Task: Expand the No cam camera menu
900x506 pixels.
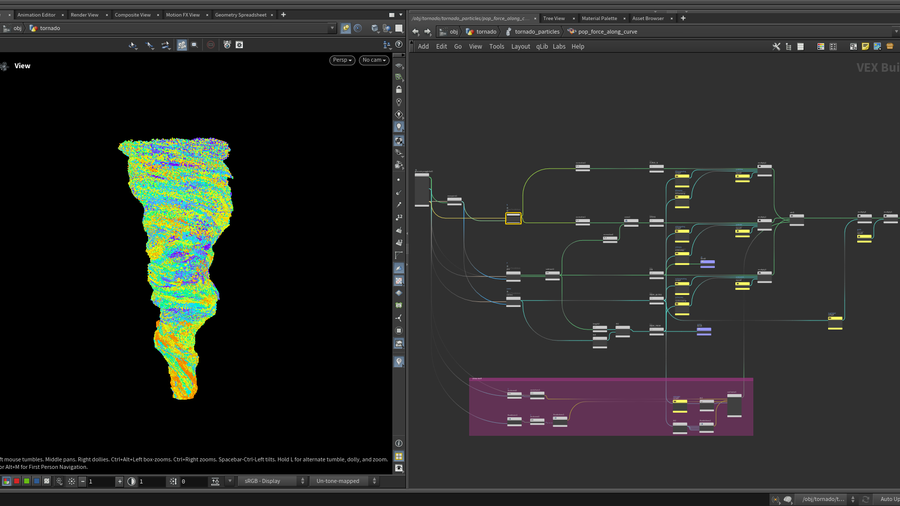Action: tap(375, 60)
